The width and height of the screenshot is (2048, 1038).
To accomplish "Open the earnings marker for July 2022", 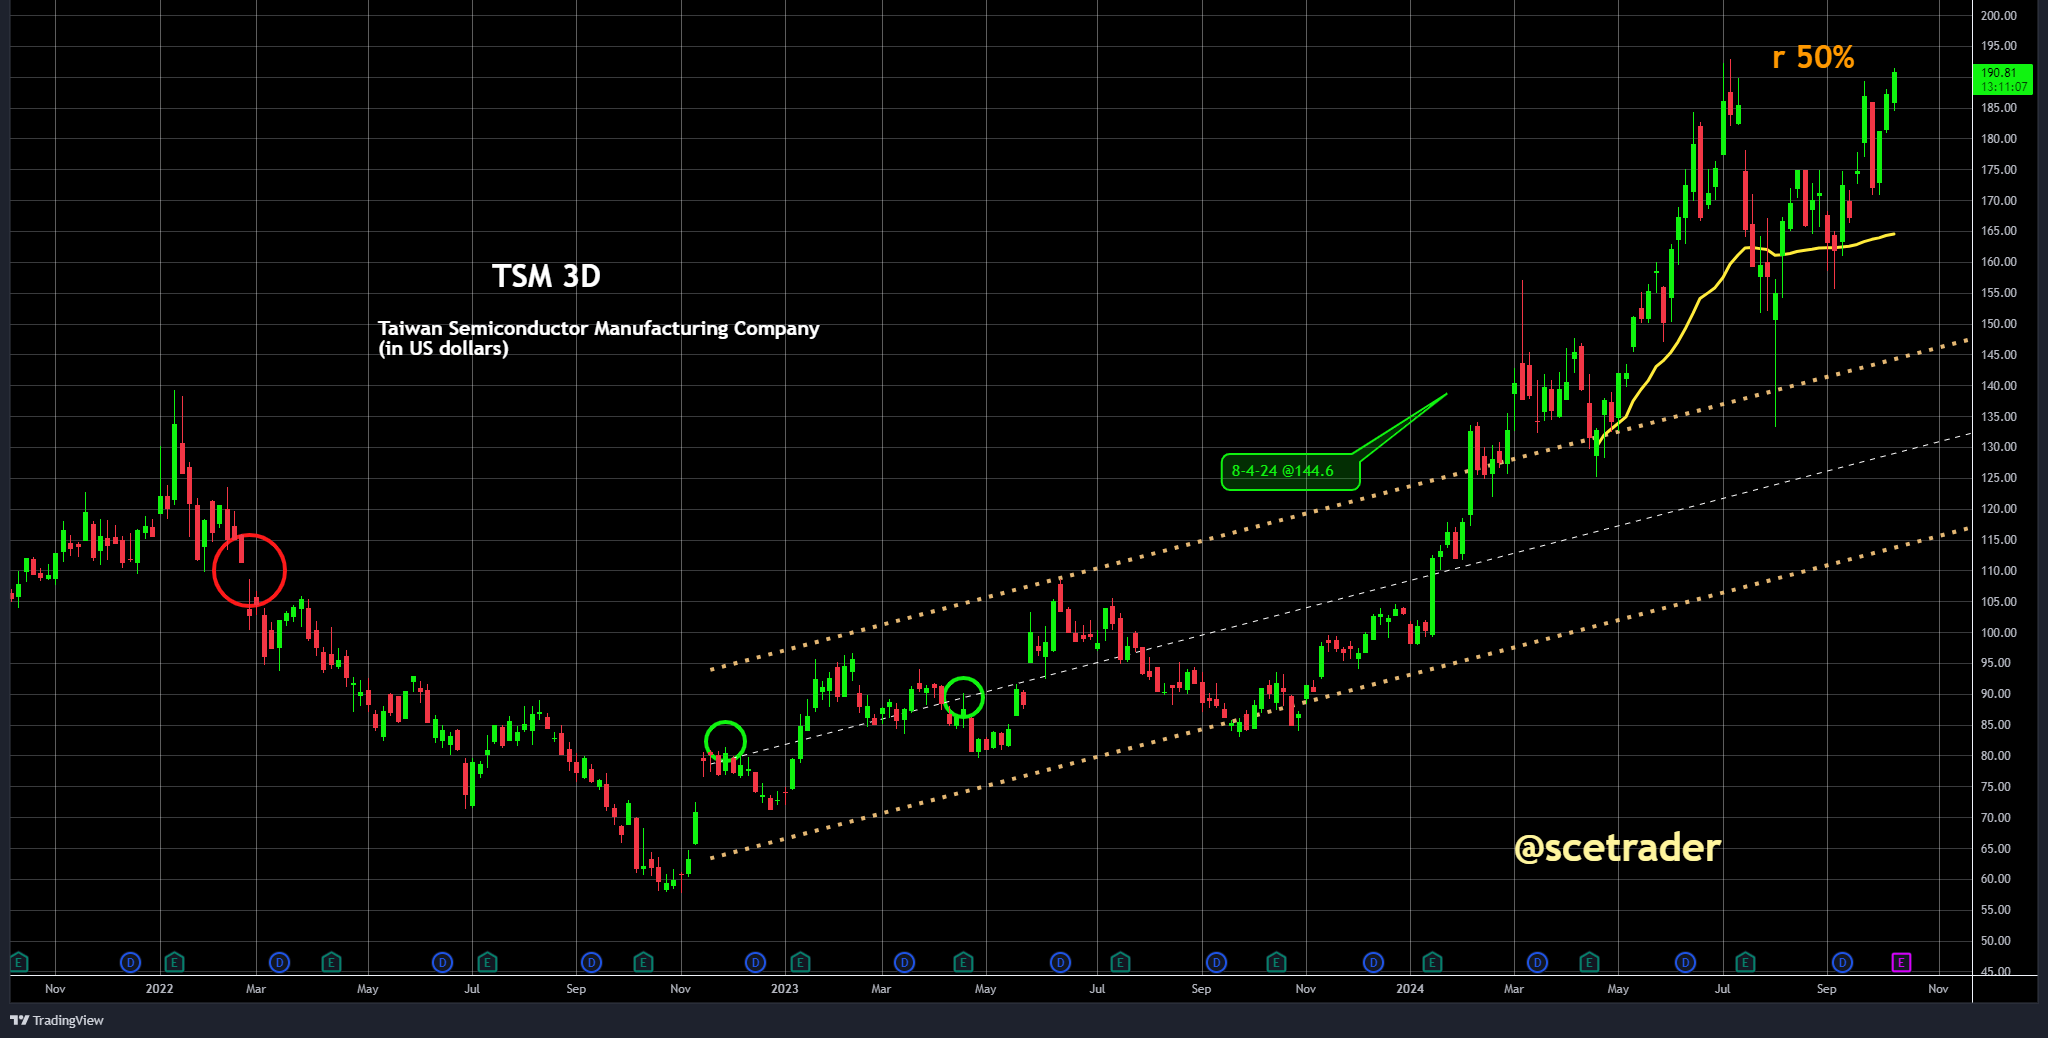I will click(x=487, y=962).
